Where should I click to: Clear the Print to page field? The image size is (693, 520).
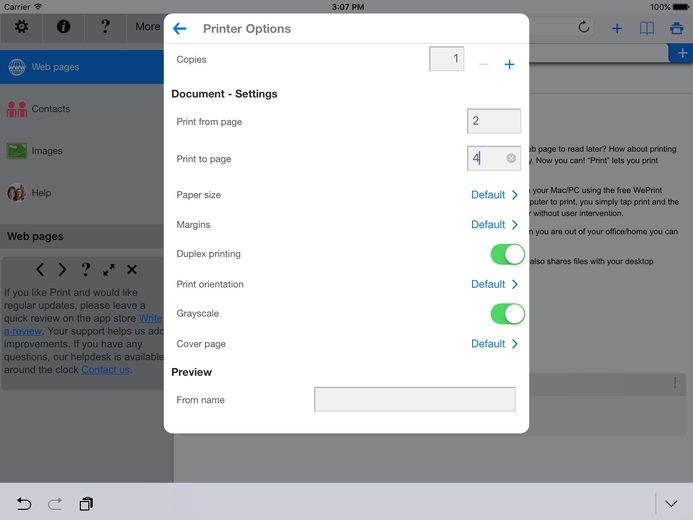511,158
